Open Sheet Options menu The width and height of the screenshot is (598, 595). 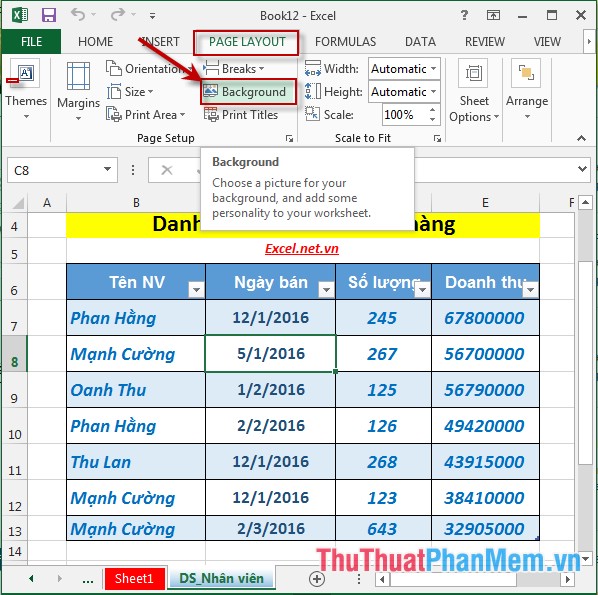pyautogui.click(x=474, y=90)
